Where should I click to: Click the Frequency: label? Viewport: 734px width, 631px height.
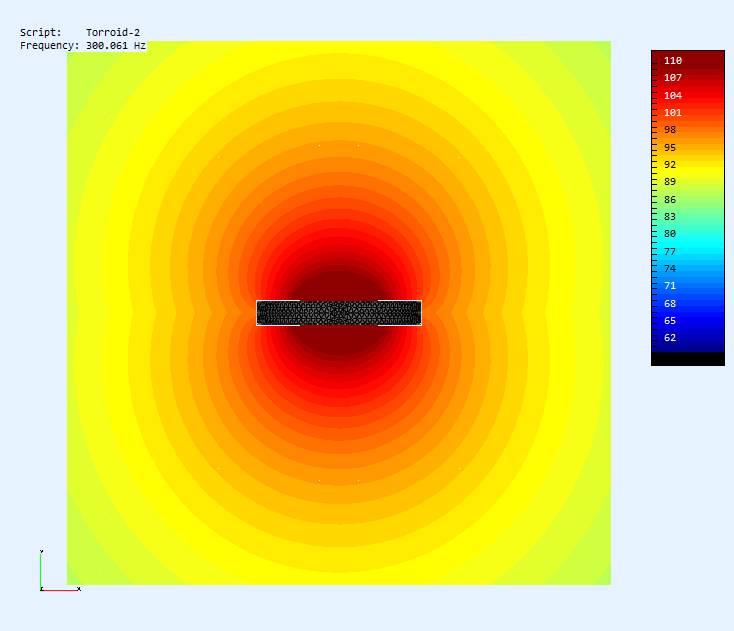(x=50, y=45)
